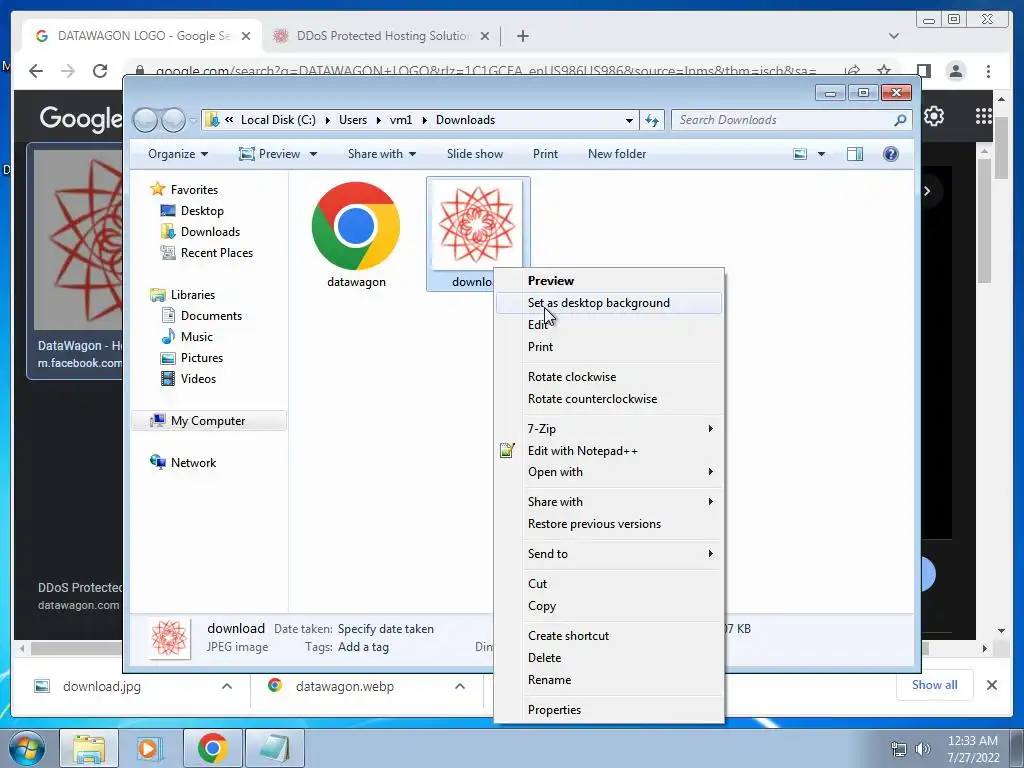The height and width of the screenshot is (768, 1024).
Task: Open Google apps grid icon
Action: [x=984, y=116]
